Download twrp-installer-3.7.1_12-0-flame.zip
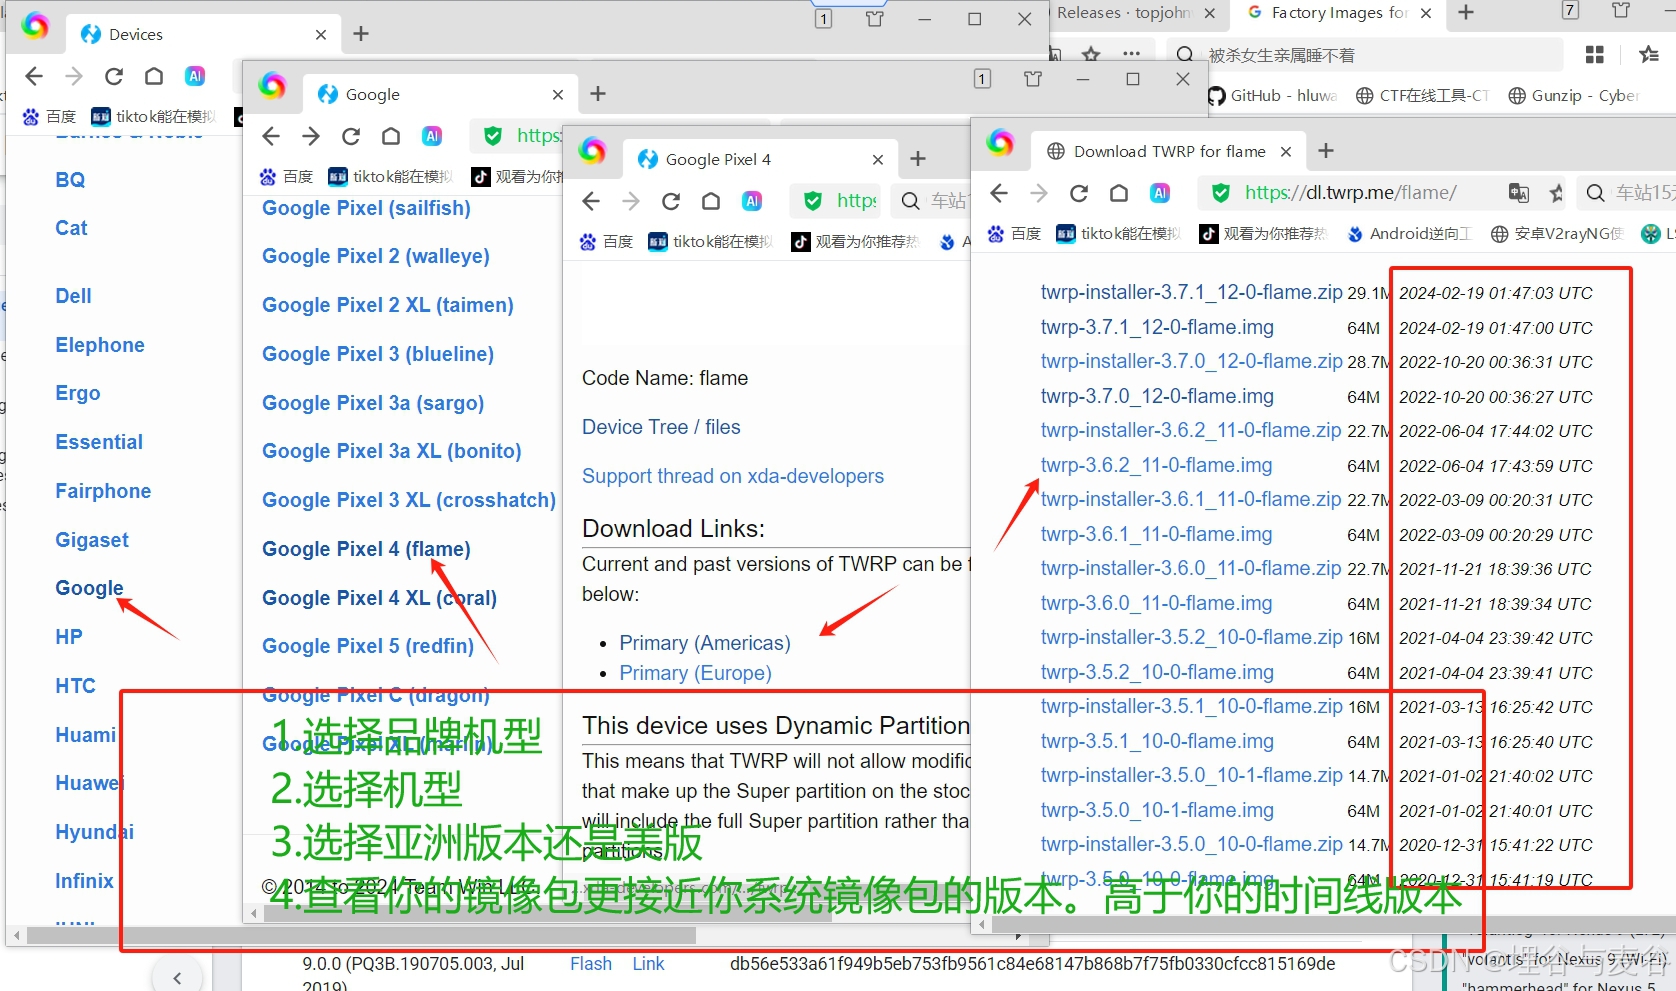The width and height of the screenshot is (1676, 991). pos(1191,292)
